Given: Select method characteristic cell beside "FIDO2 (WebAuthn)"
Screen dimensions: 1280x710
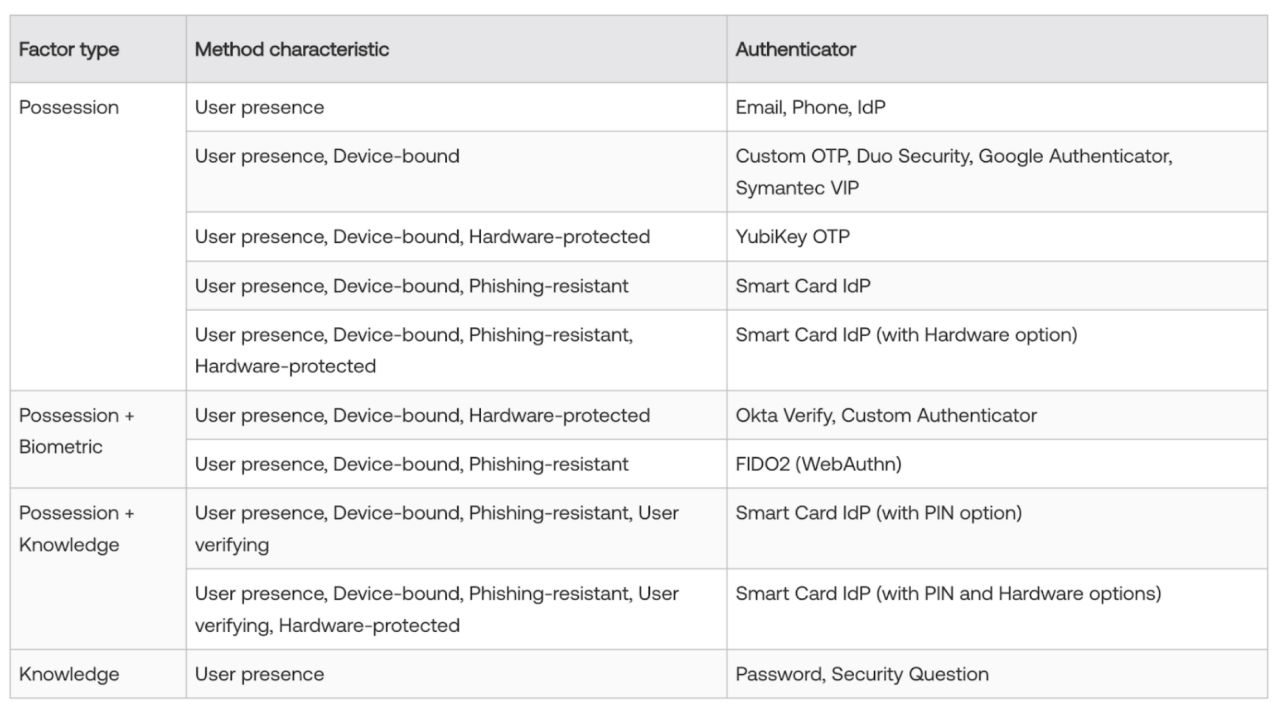Looking at the screenshot, I should tap(411, 464).
